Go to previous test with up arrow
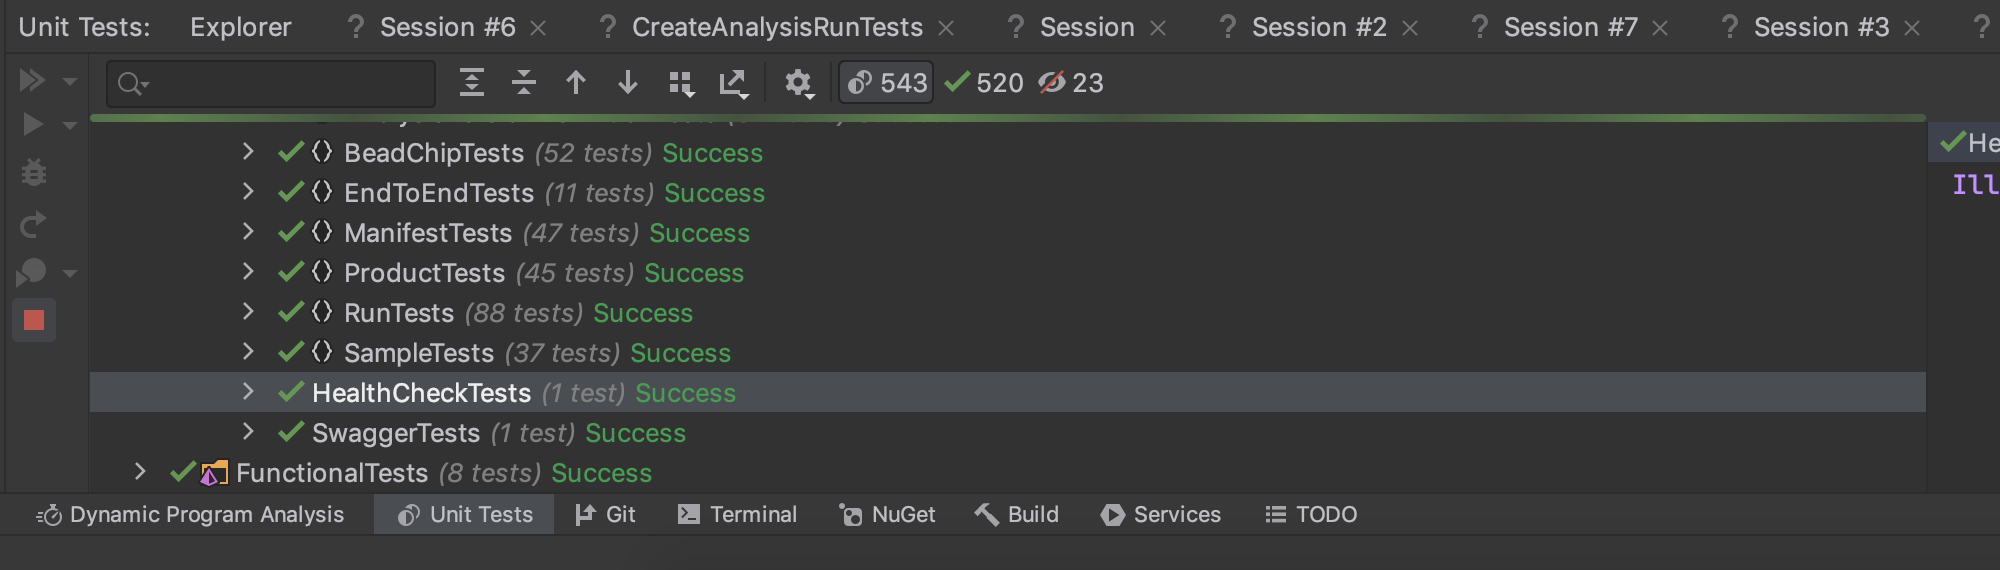The height and width of the screenshot is (570, 2000). [576, 83]
